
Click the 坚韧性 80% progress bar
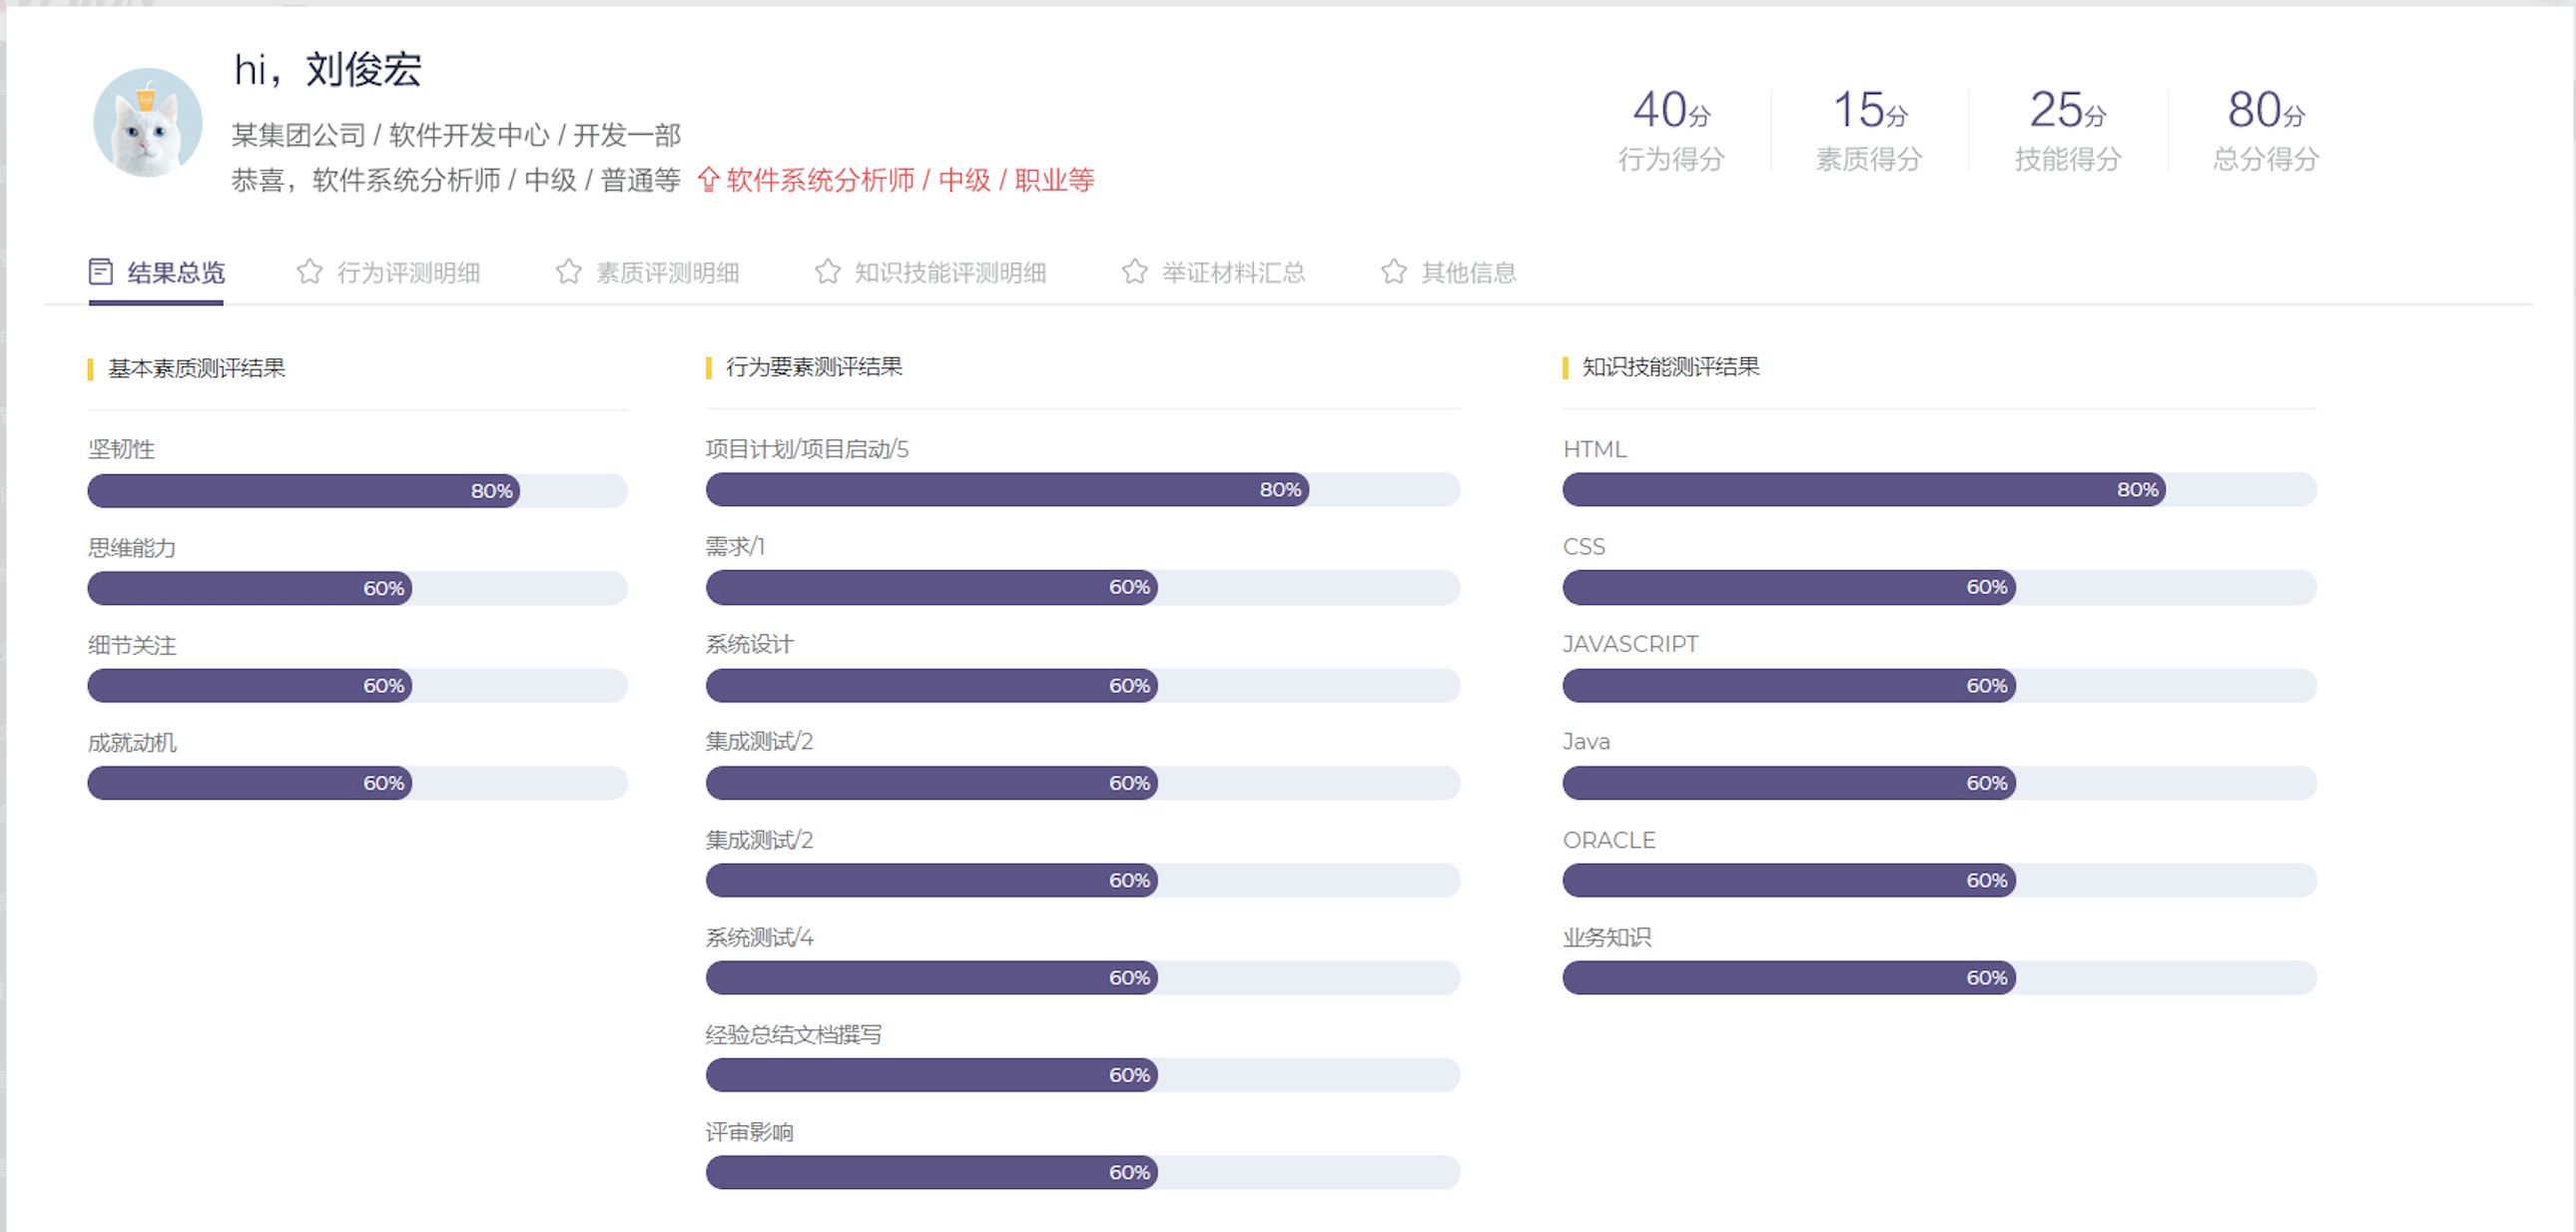point(357,491)
